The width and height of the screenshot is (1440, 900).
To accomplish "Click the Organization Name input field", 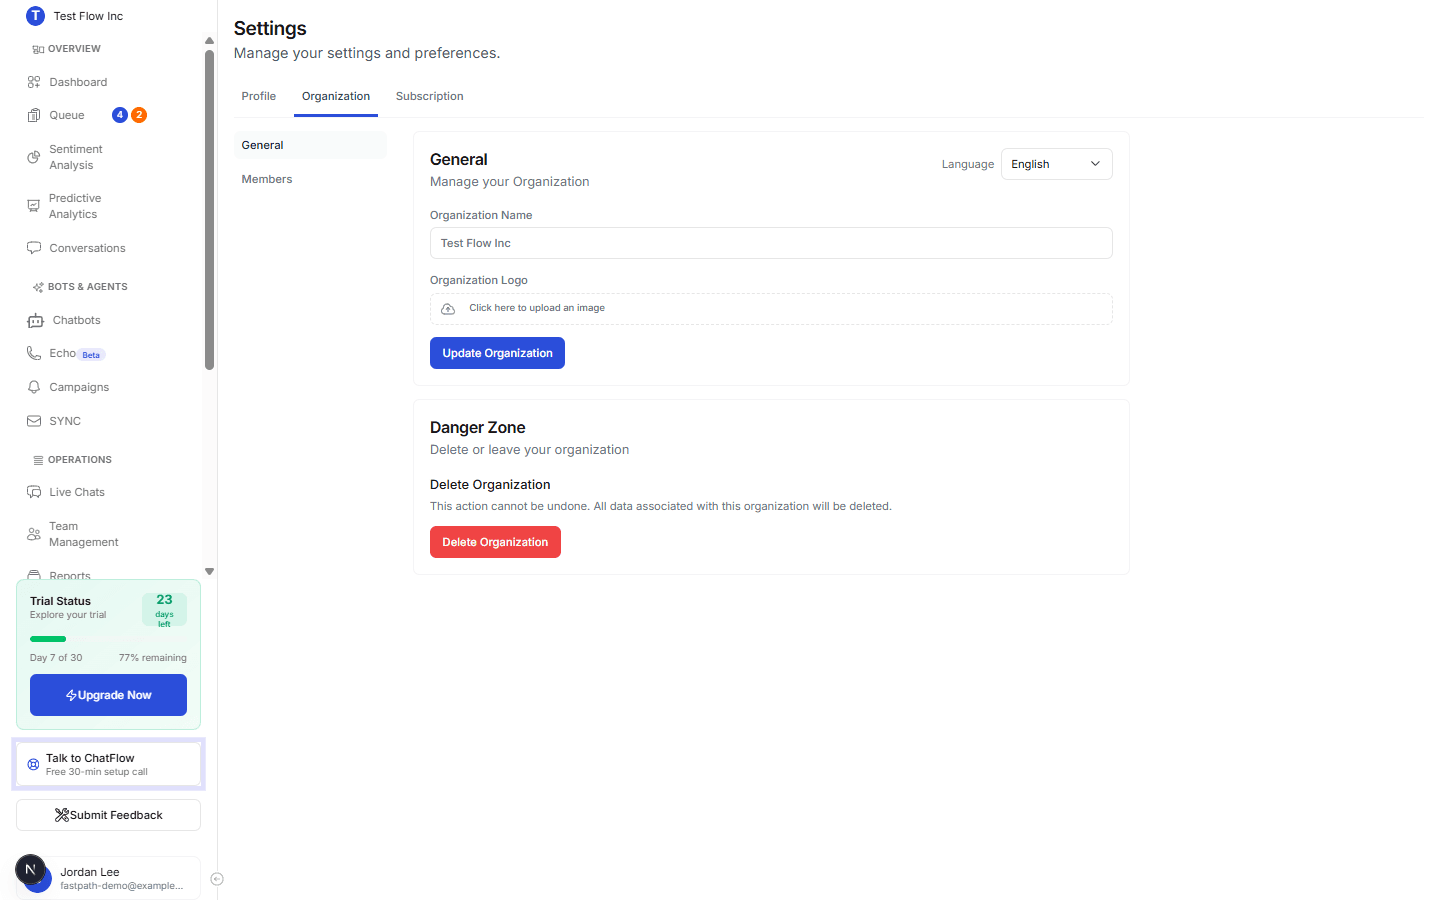I will (771, 243).
